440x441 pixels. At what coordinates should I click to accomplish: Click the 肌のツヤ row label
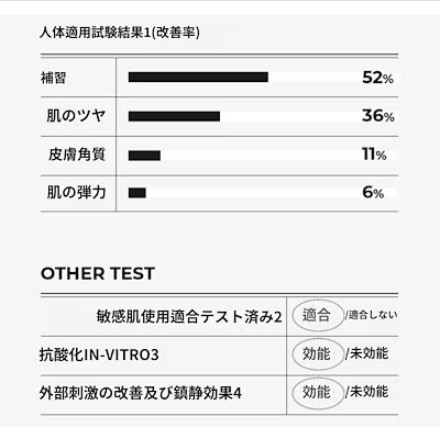(76, 116)
